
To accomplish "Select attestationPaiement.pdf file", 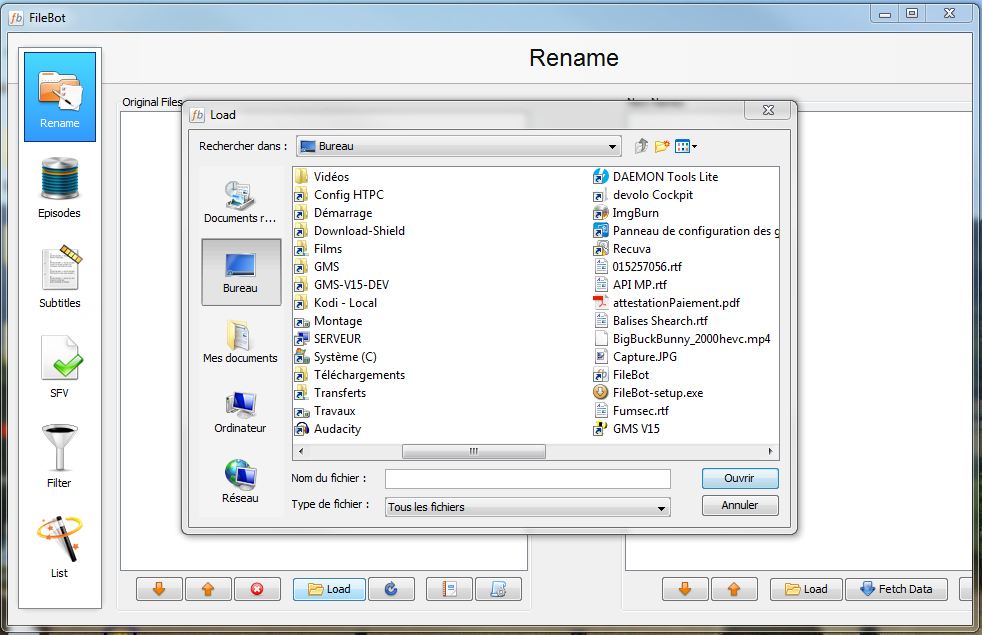I will (666, 303).
